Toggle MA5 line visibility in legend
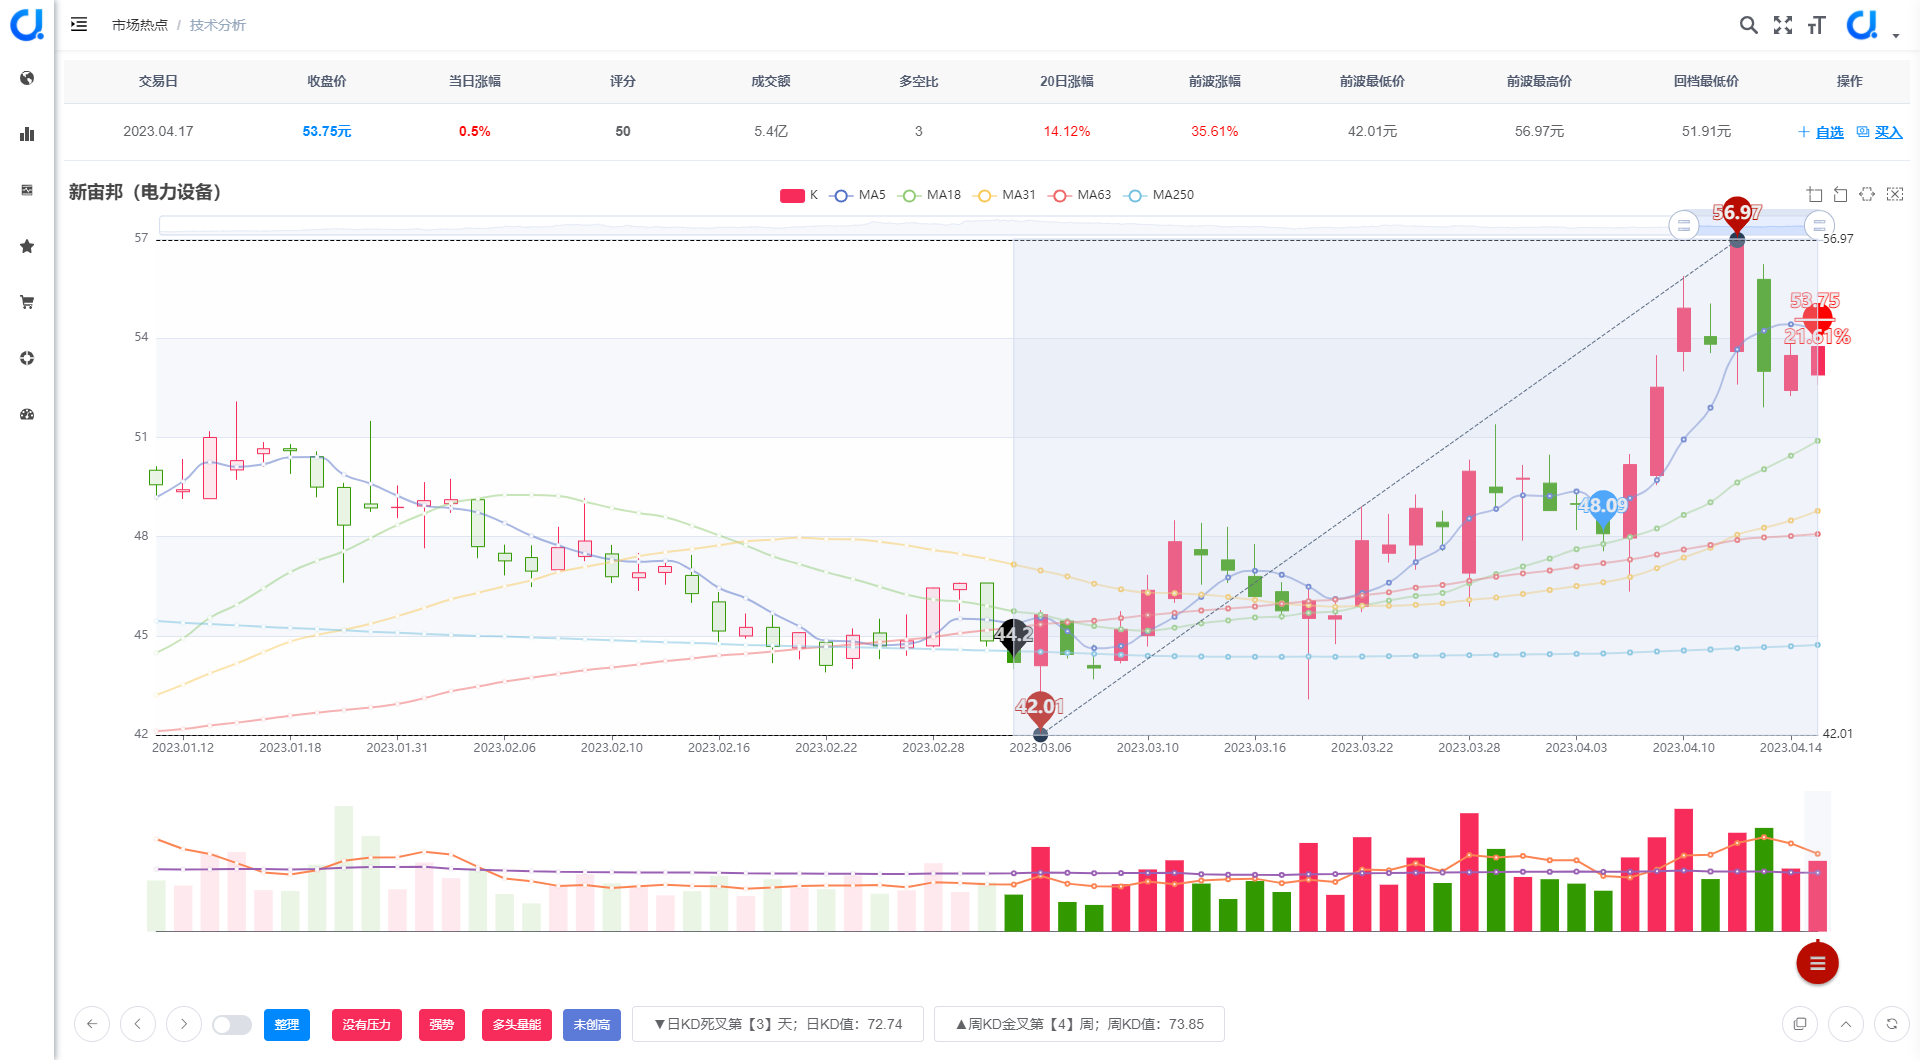Screen dimensions: 1920x1060 [858, 195]
